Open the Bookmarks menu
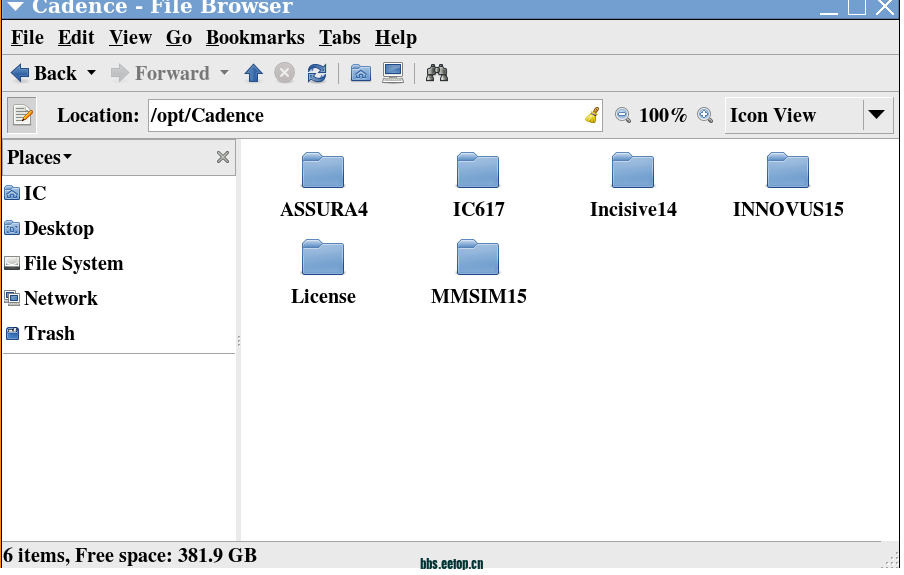 pyautogui.click(x=255, y=38)
